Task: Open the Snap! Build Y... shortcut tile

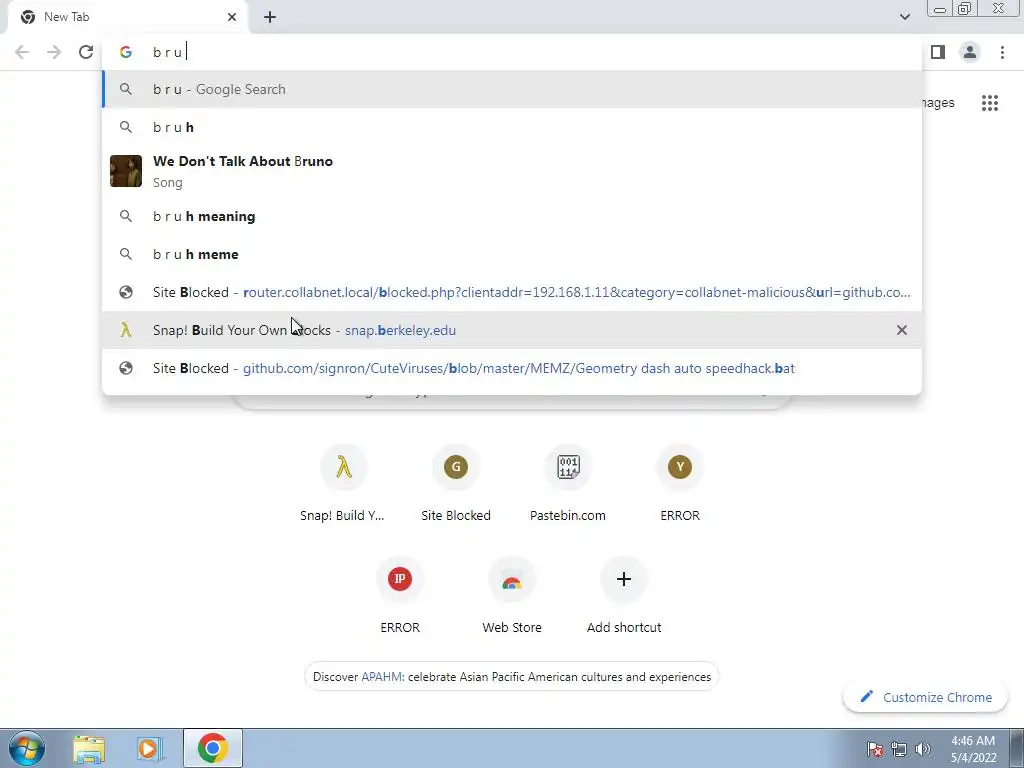Action: pyautogui.click(x=344, y=484)
